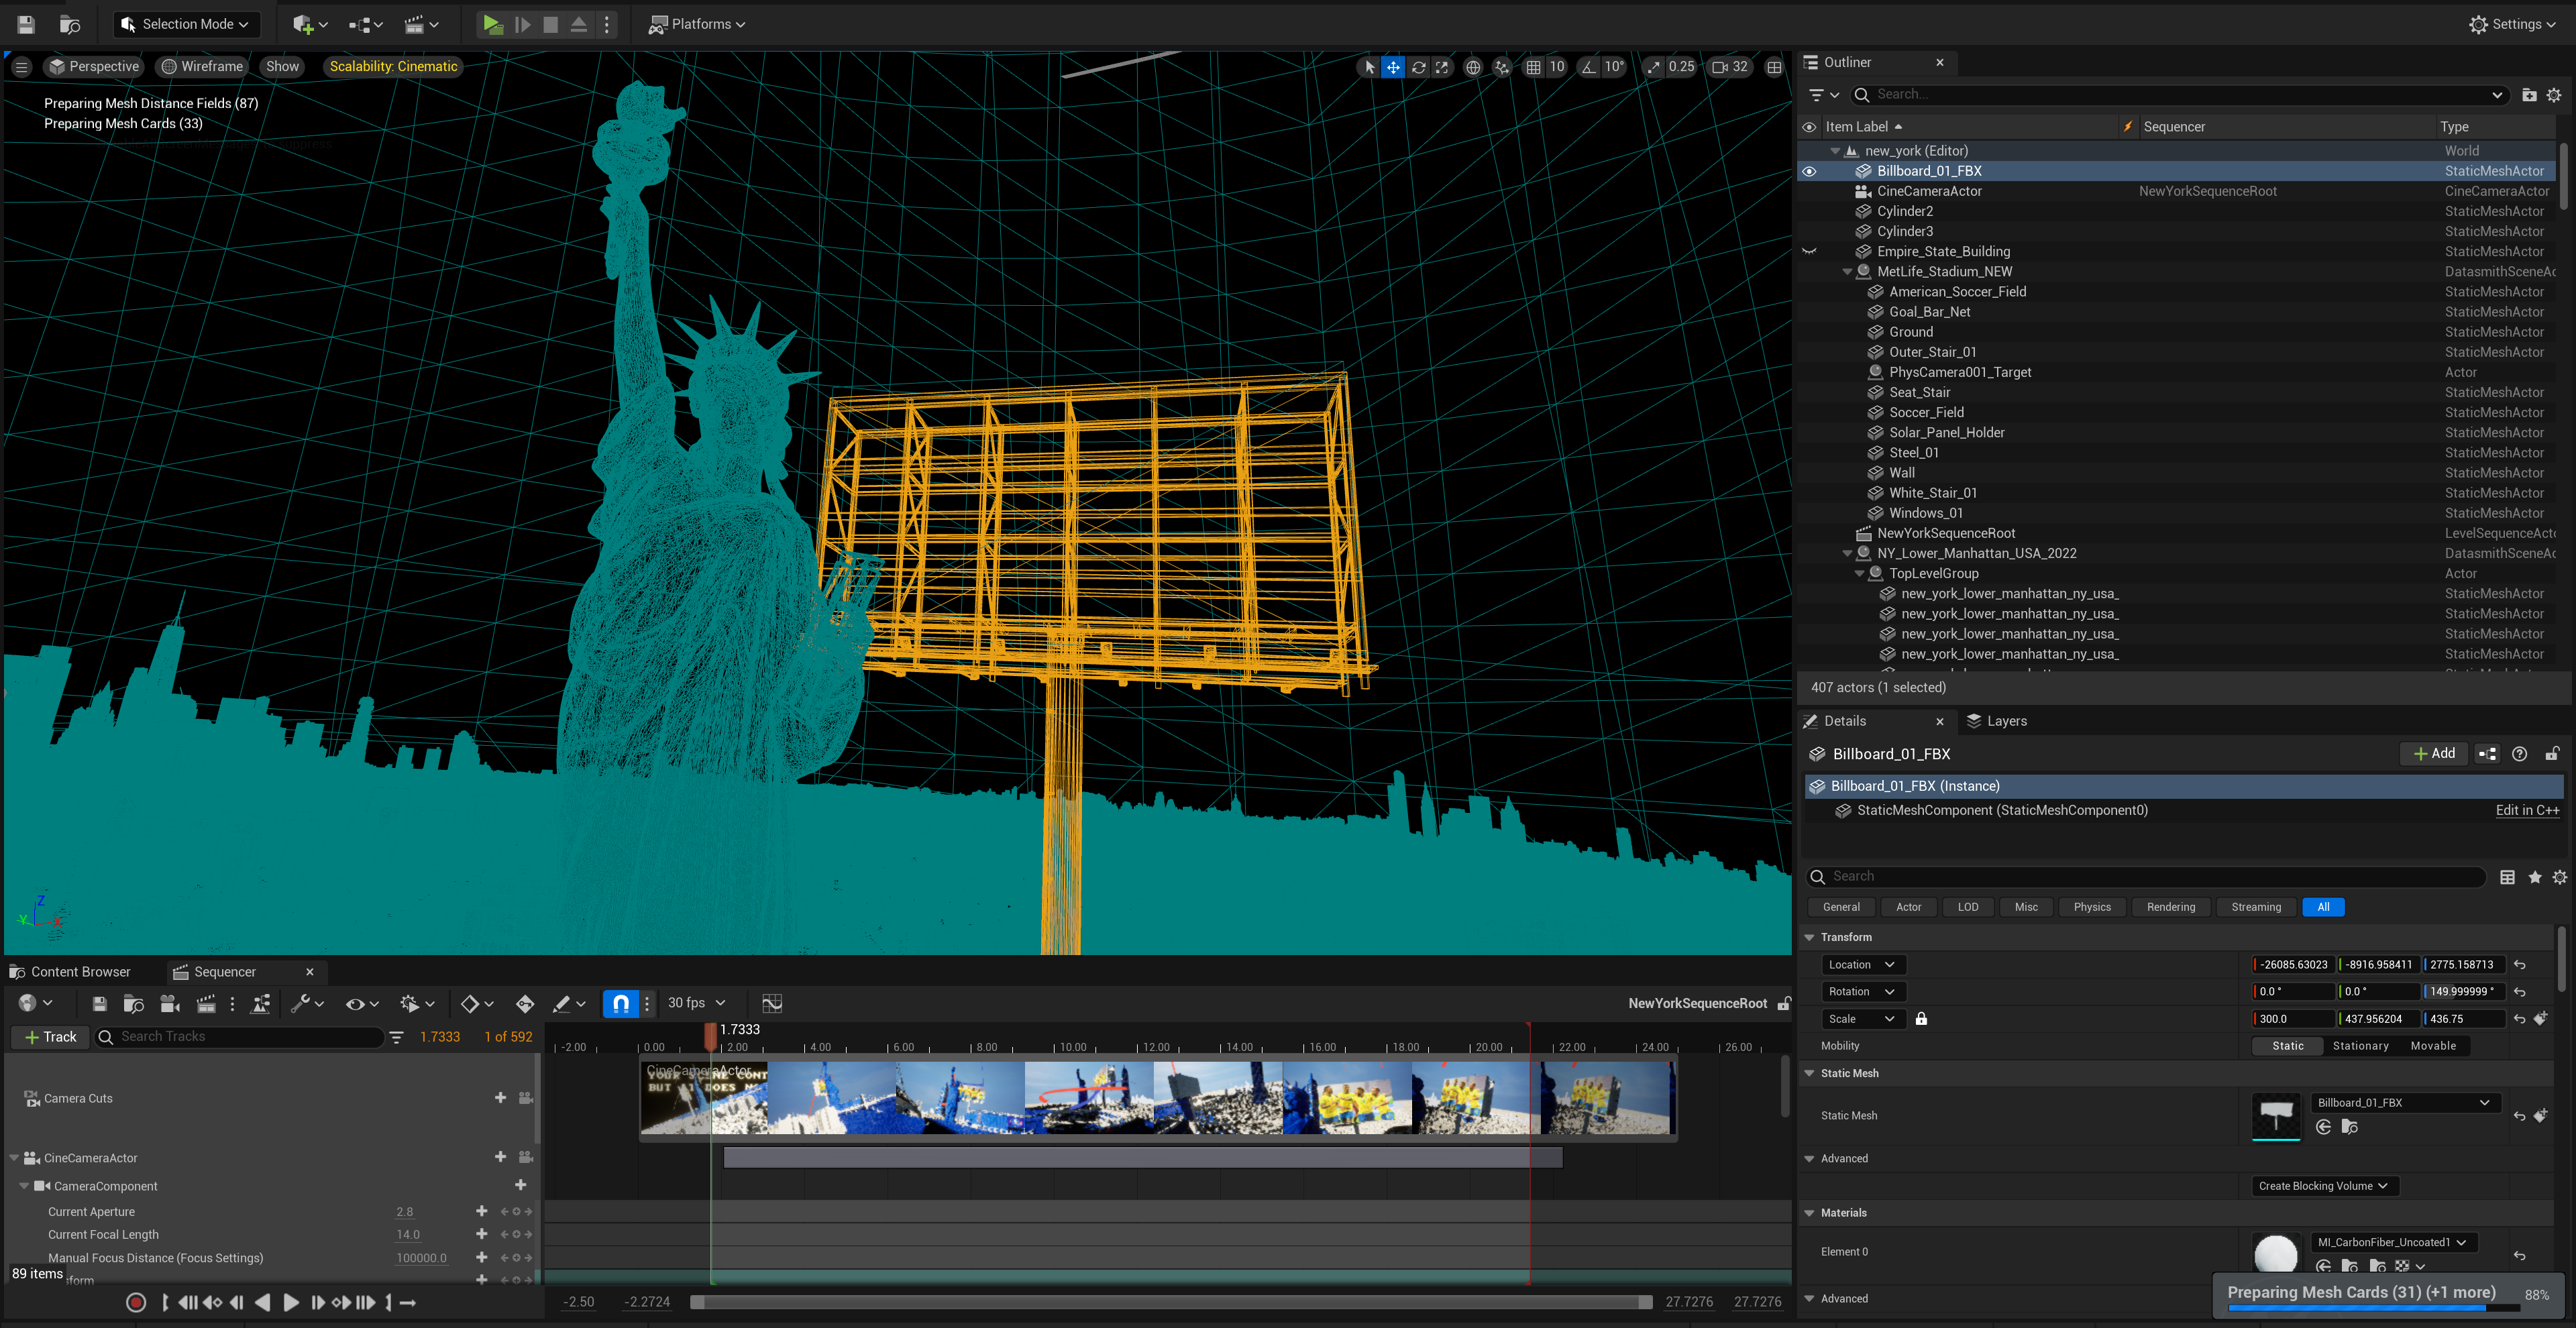Set Mobility to Stationary
This screenshot has height=1328, width=2576.
2360,1046
